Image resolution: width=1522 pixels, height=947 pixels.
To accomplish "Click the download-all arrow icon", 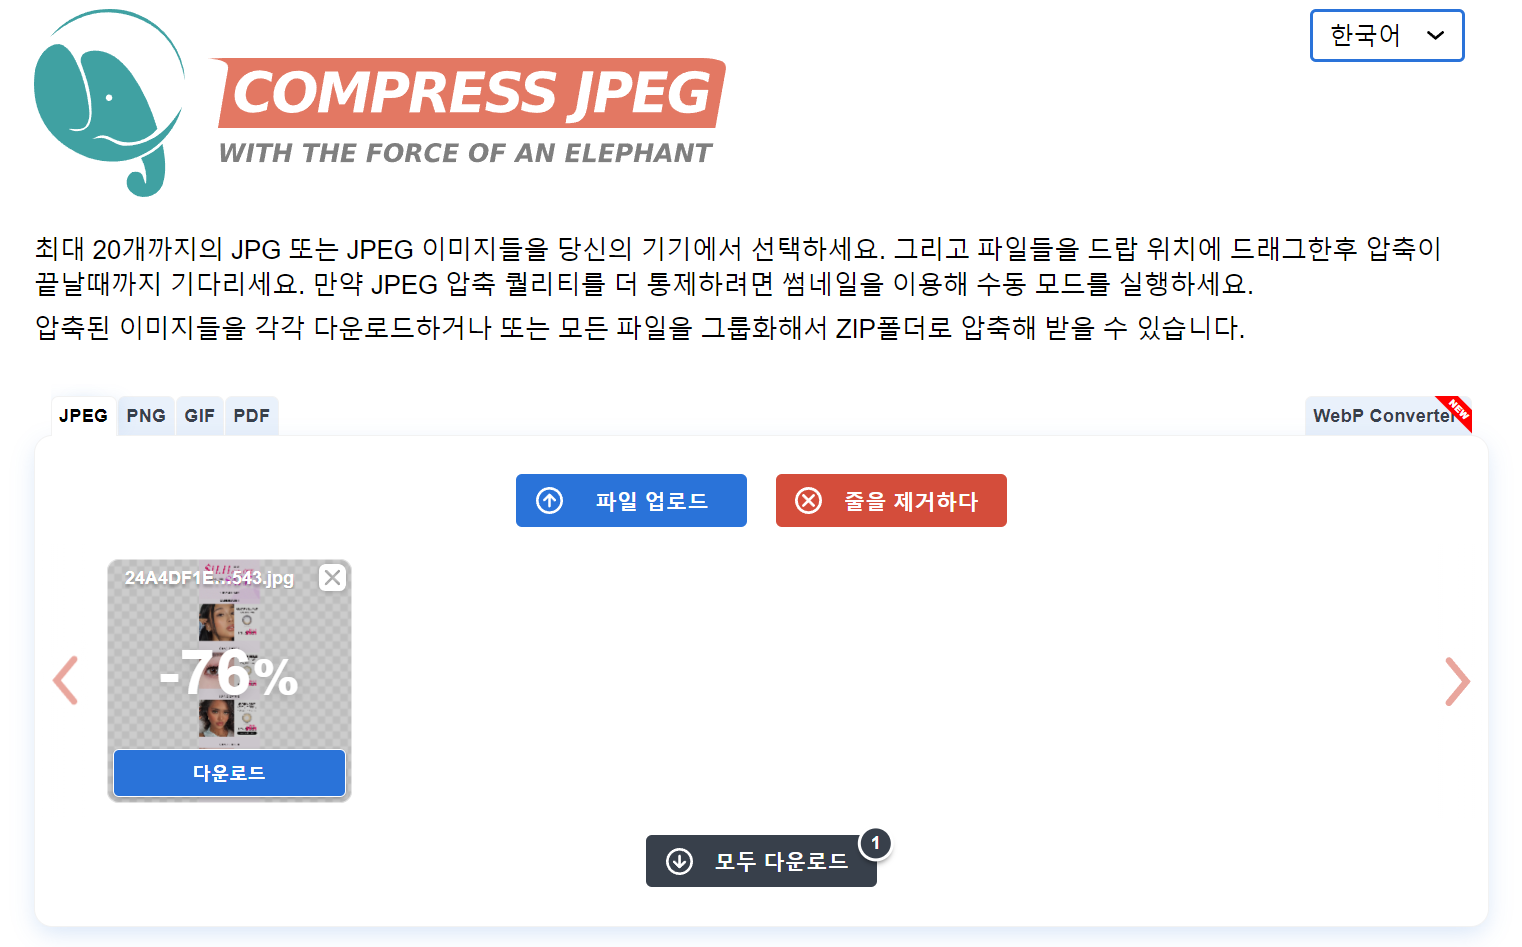I will (x=680, y=861).
